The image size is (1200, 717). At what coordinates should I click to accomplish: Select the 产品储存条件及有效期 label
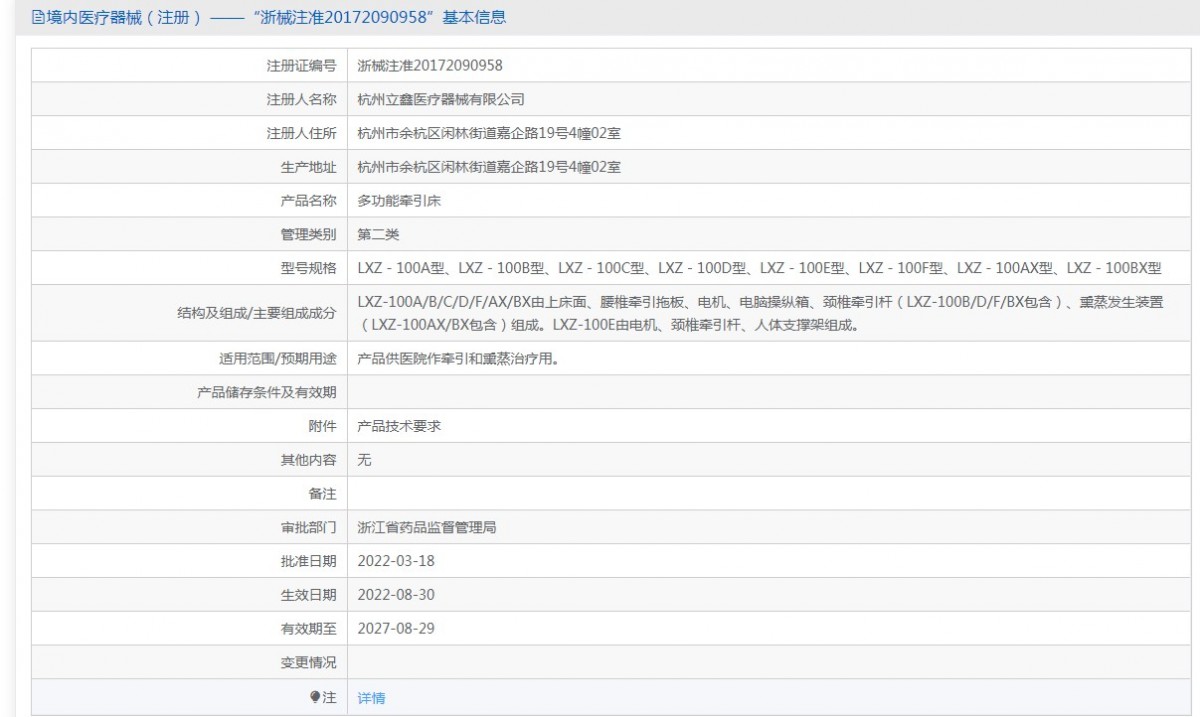267,392
